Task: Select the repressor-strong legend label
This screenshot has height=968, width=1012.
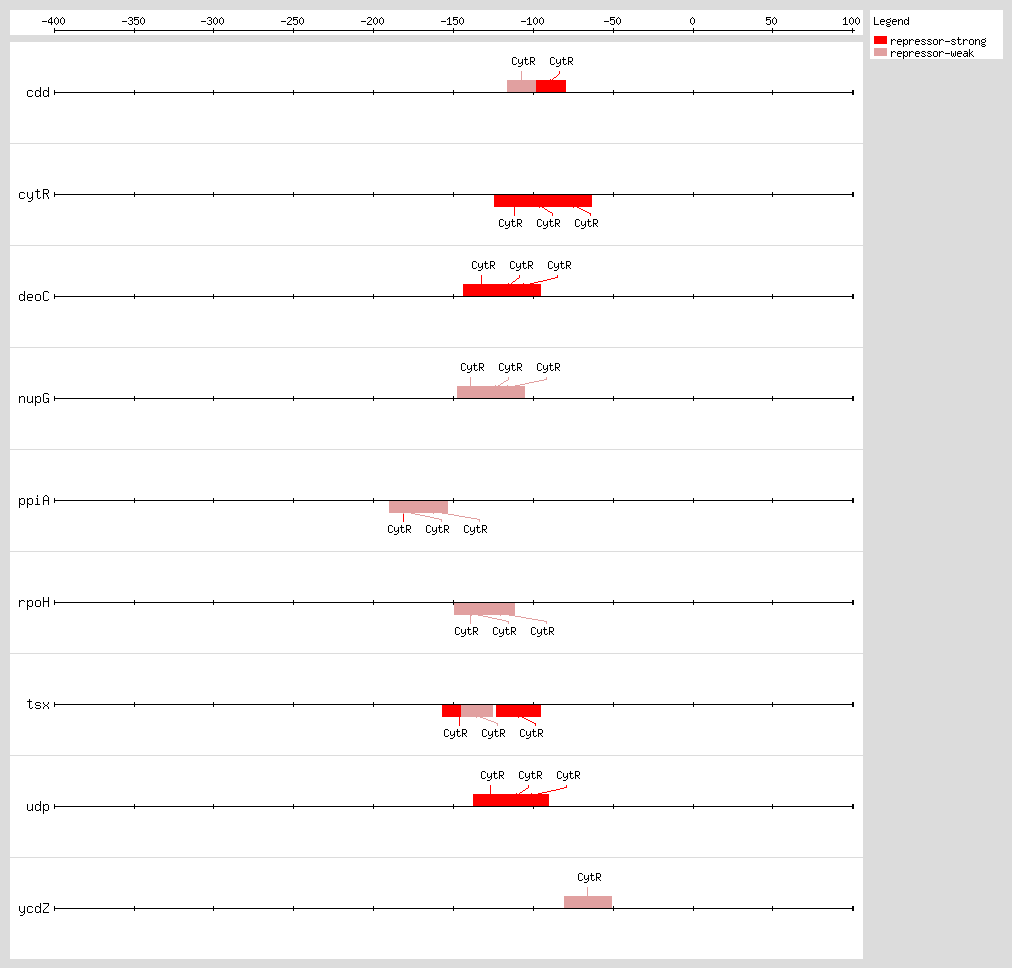Action: tap(938, 41)
